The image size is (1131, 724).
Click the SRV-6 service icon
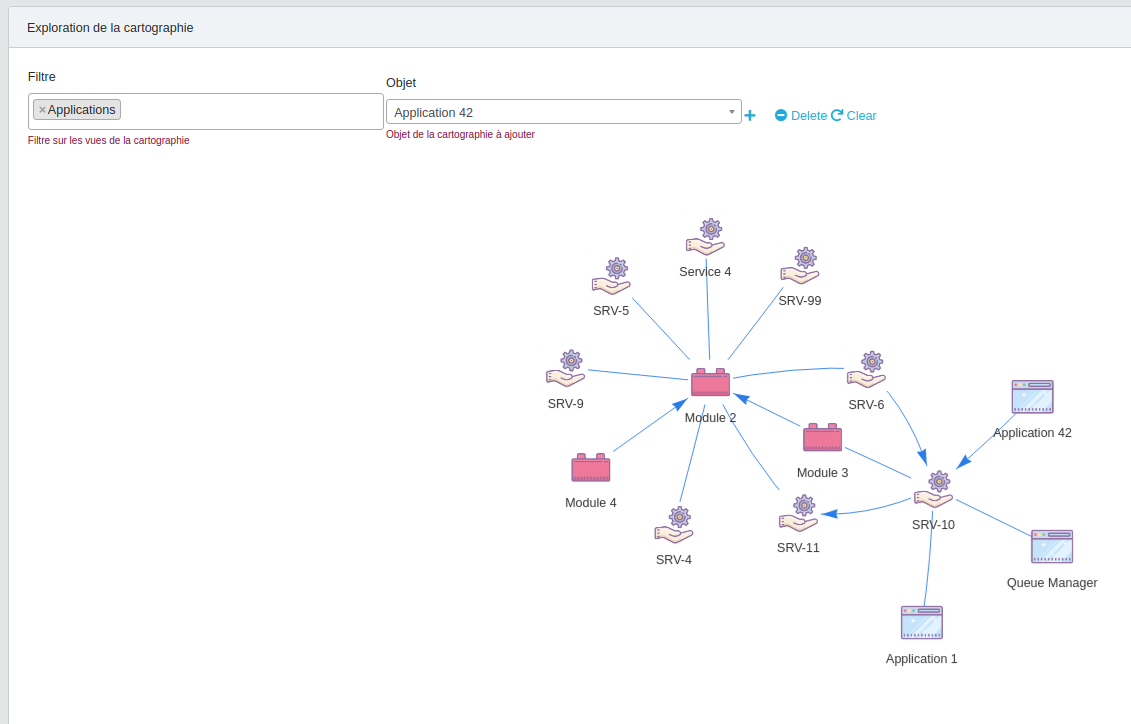(x=867, y=369)
